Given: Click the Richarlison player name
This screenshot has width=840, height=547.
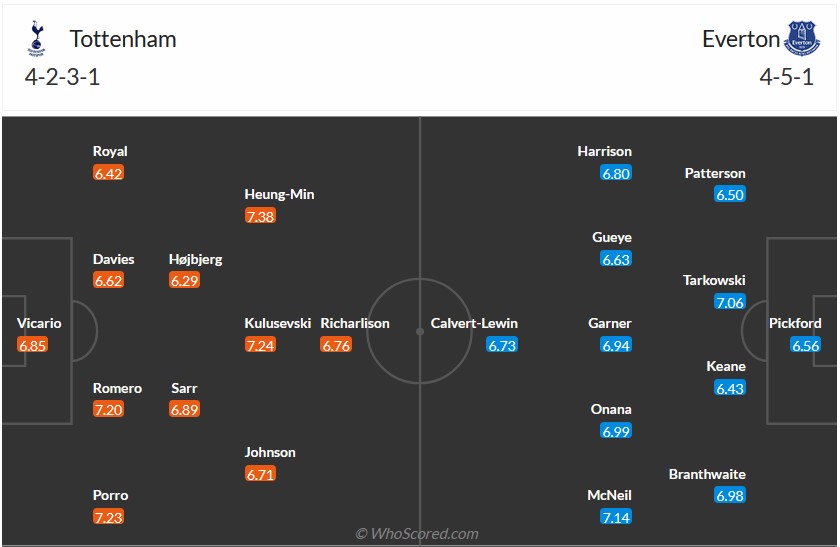Looking at the screenshot, I should tap(355, 323).
